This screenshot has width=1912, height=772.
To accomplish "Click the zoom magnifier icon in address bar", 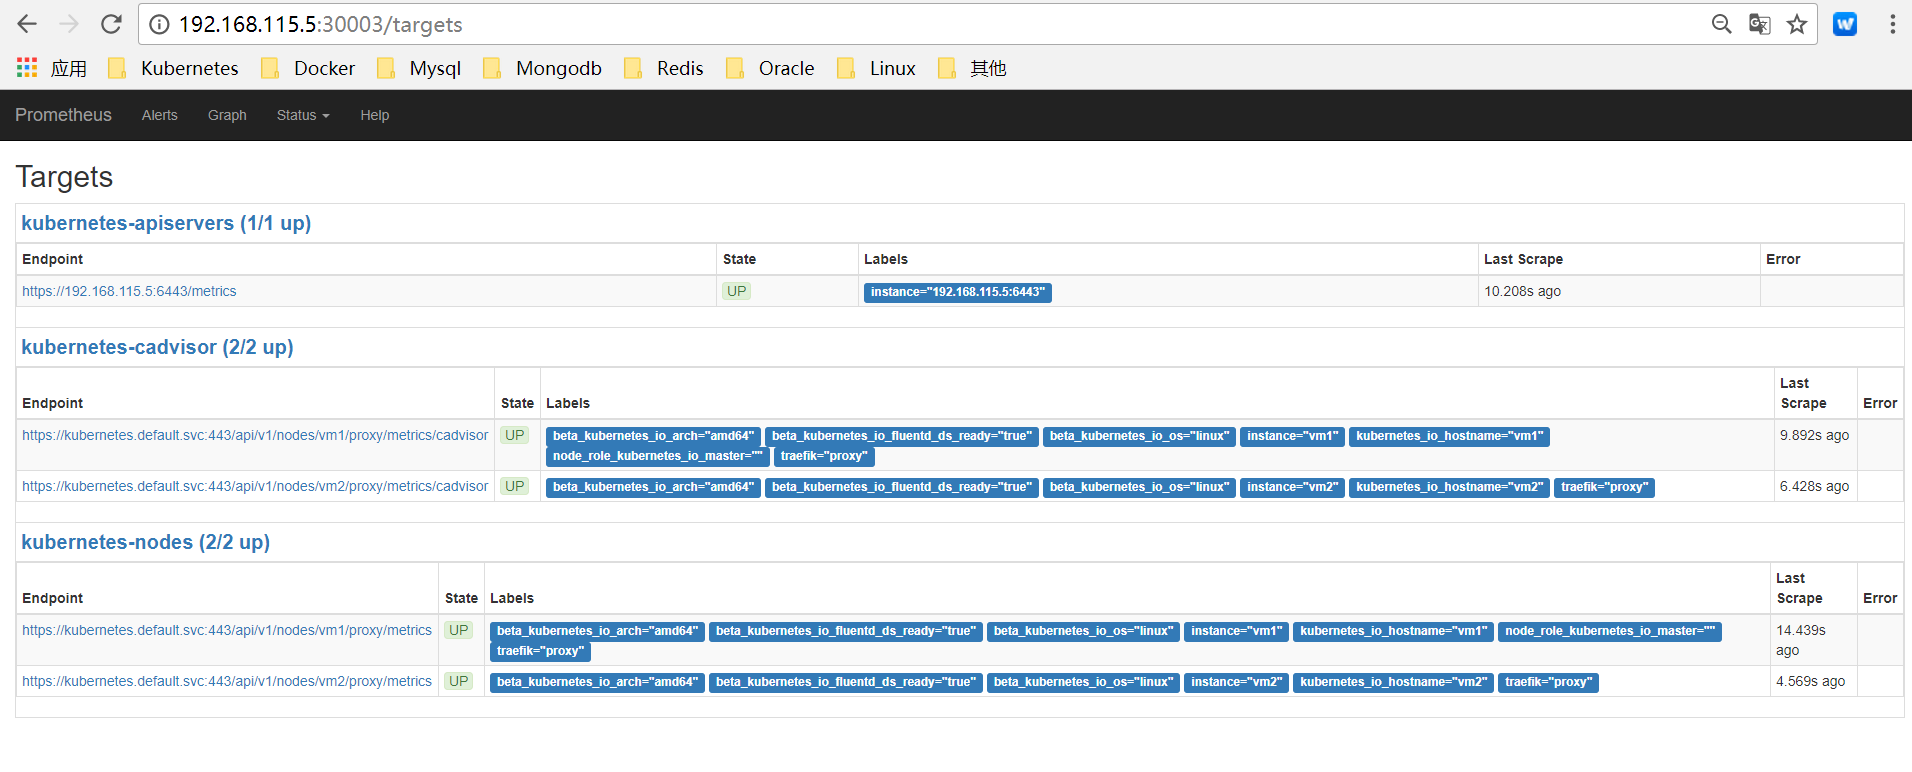I will [x=1721, y=24].
